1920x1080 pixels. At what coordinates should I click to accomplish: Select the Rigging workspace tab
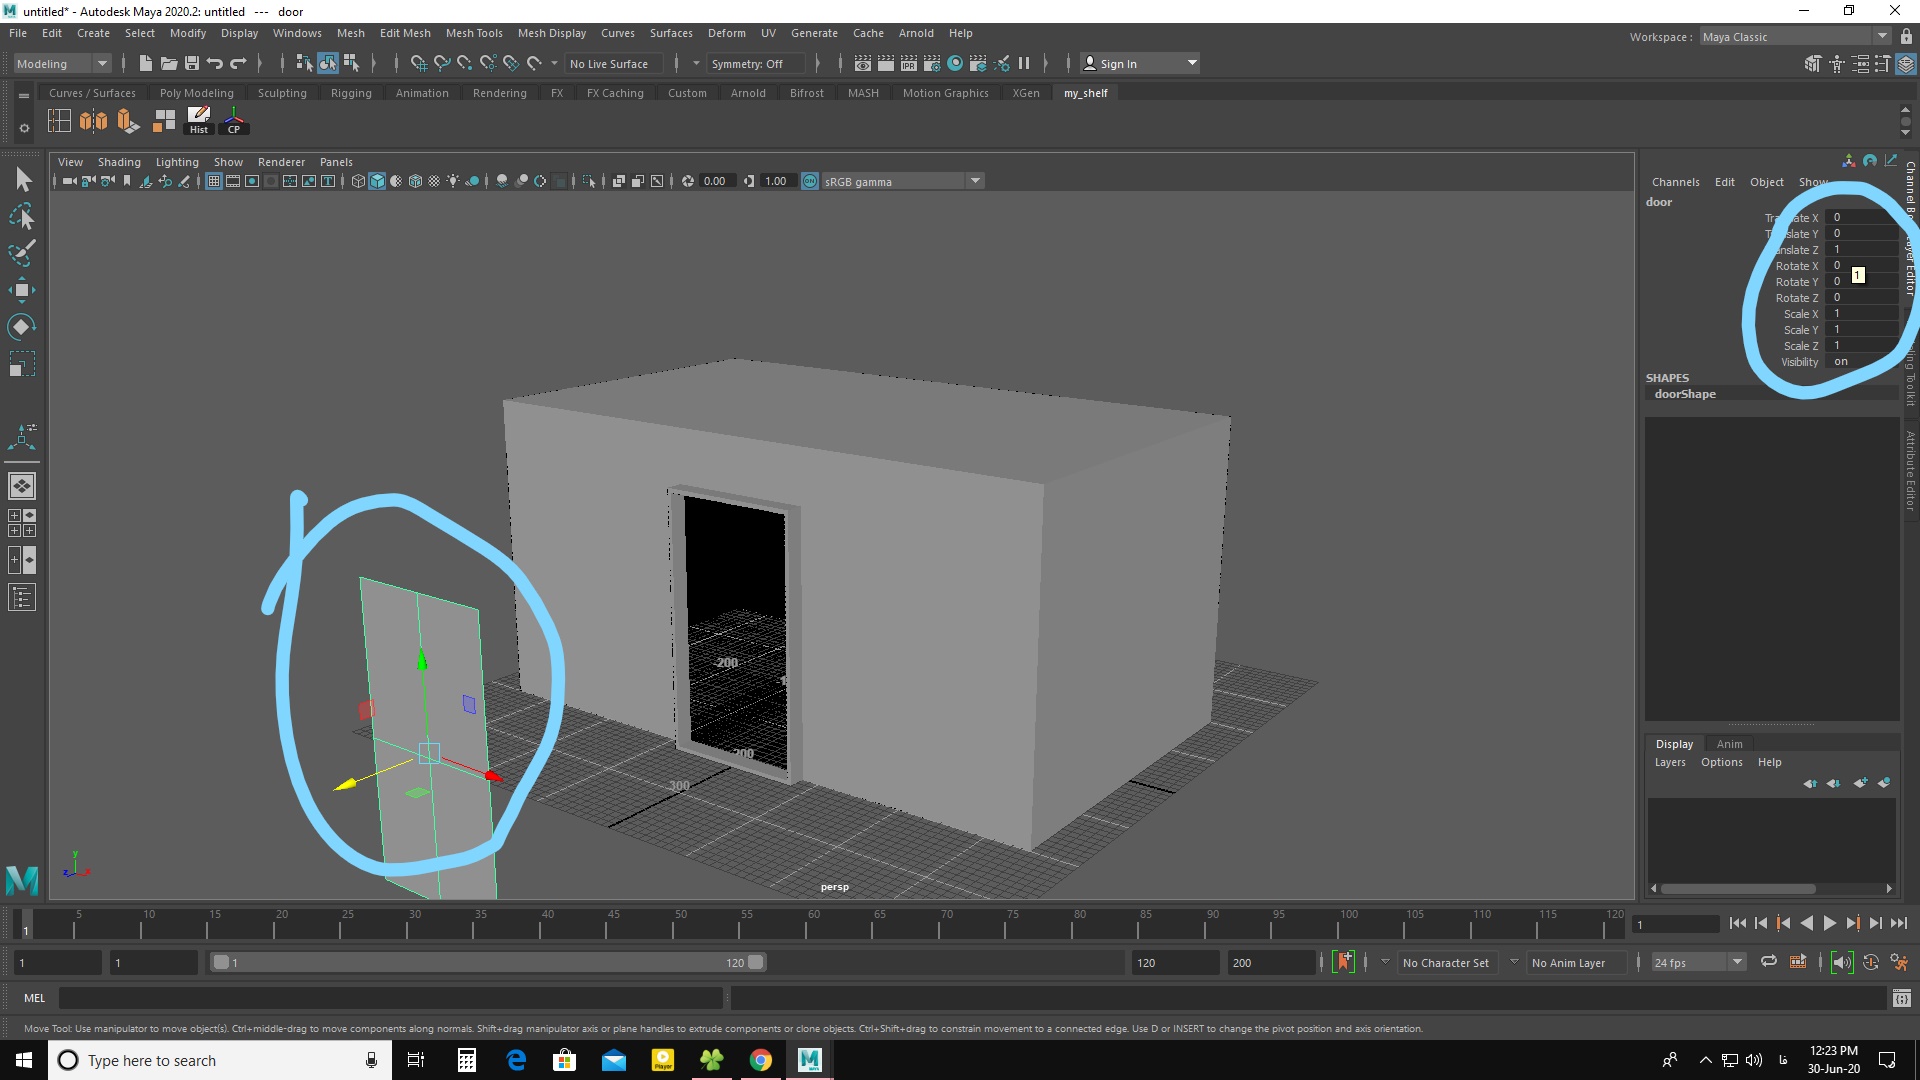(349, 92)
